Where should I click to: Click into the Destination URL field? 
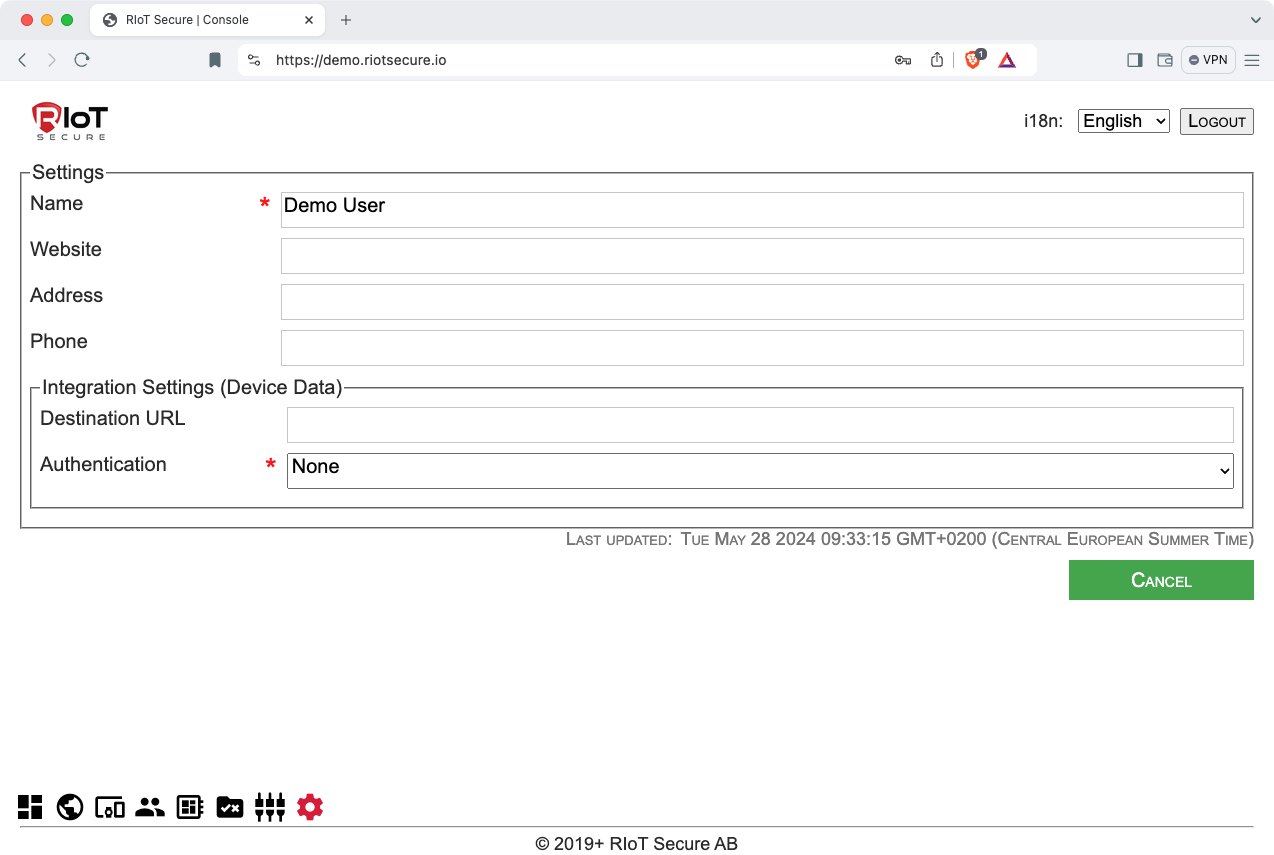(x=760, y=425)
